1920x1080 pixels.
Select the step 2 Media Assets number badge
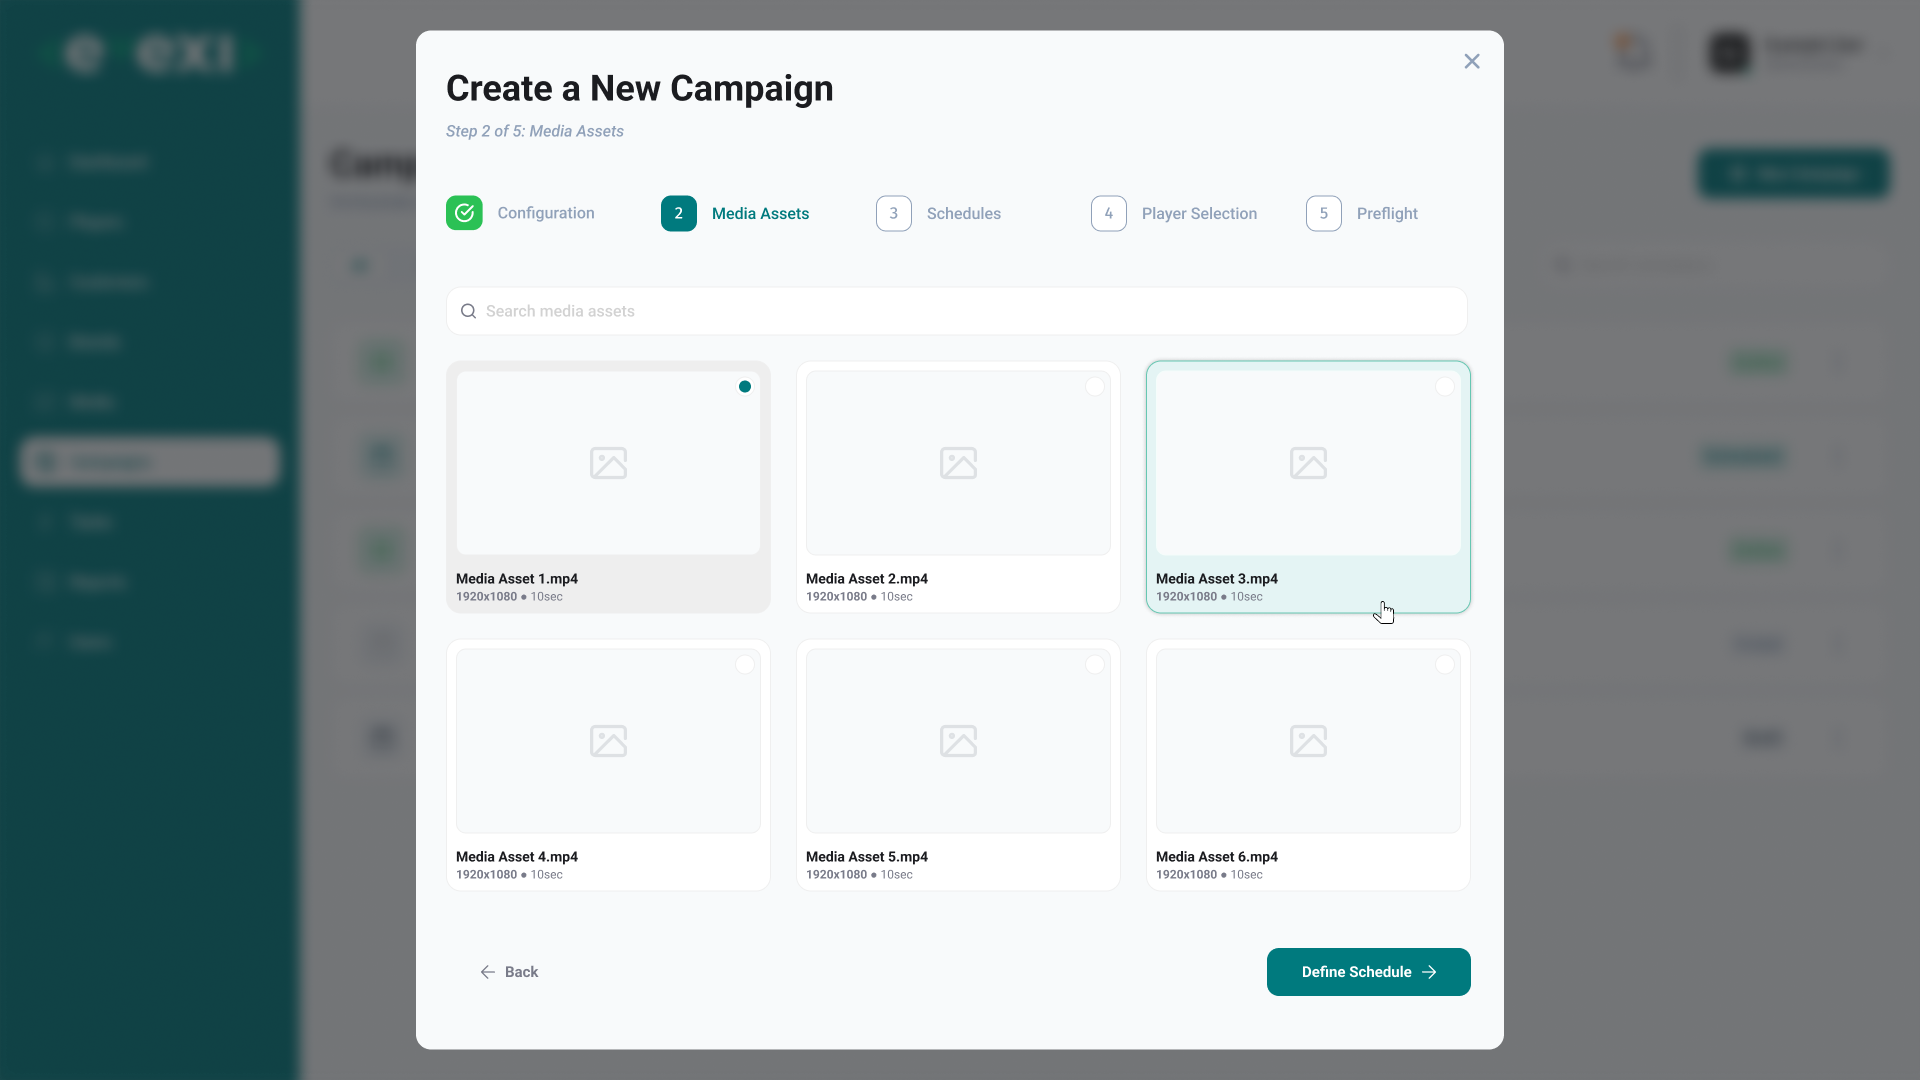679,213
